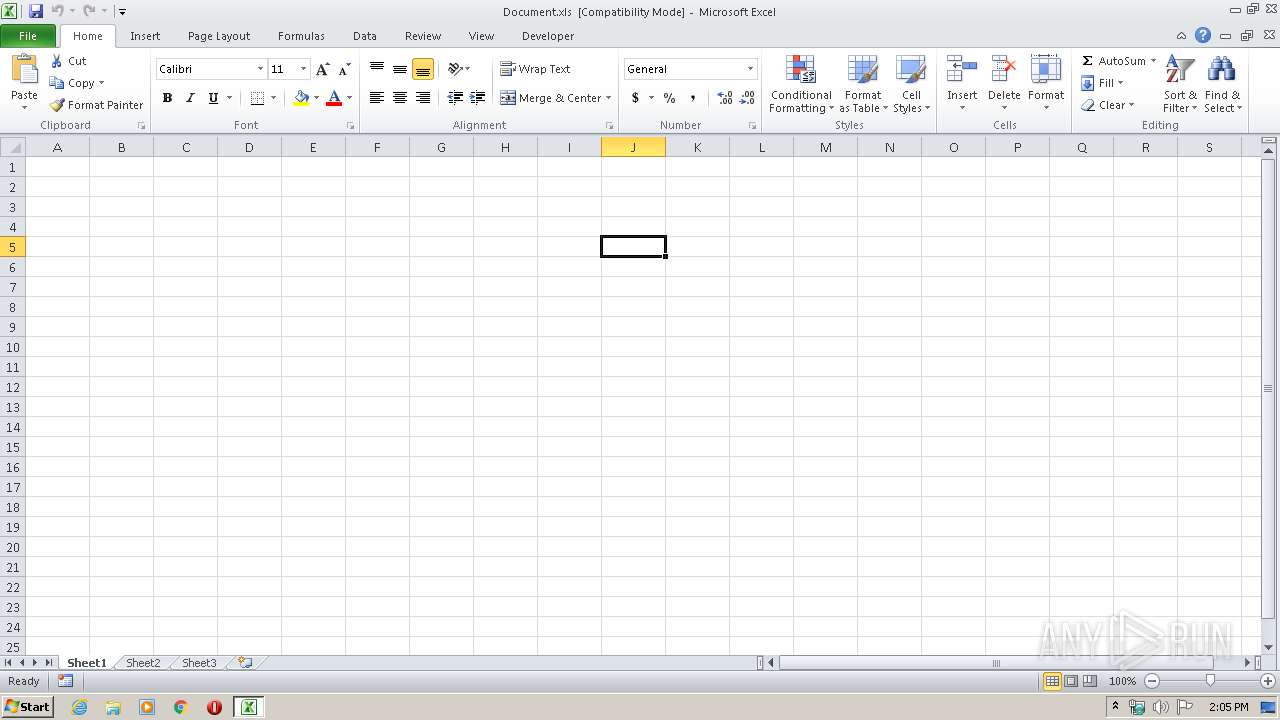Apply Accounting Number Format dollar icon
Image resolution: width=1280 pixels, height=720 pixels.
(x=635, y=98)
